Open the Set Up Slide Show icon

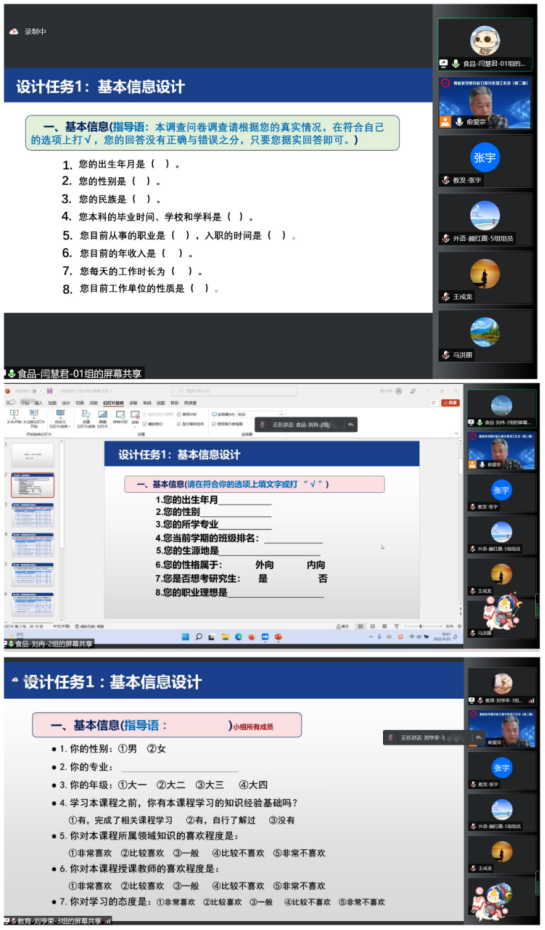tap(86, 417)
